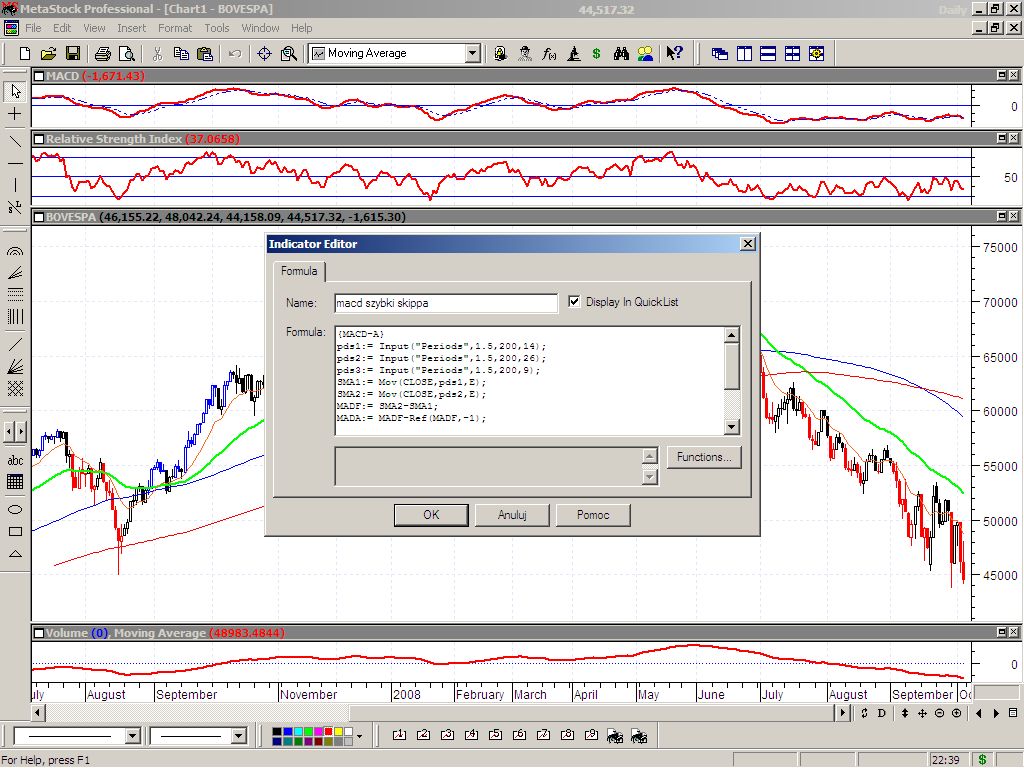Toggle the Display In QuickList checkbox
Image resolution: width=1024 pixels, height=768 pixels.
click(x=574, y=302)
